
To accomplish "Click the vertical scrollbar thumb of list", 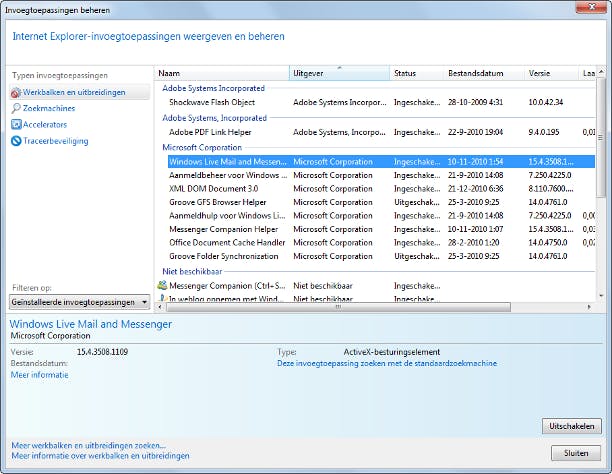I will pos(601,137).
